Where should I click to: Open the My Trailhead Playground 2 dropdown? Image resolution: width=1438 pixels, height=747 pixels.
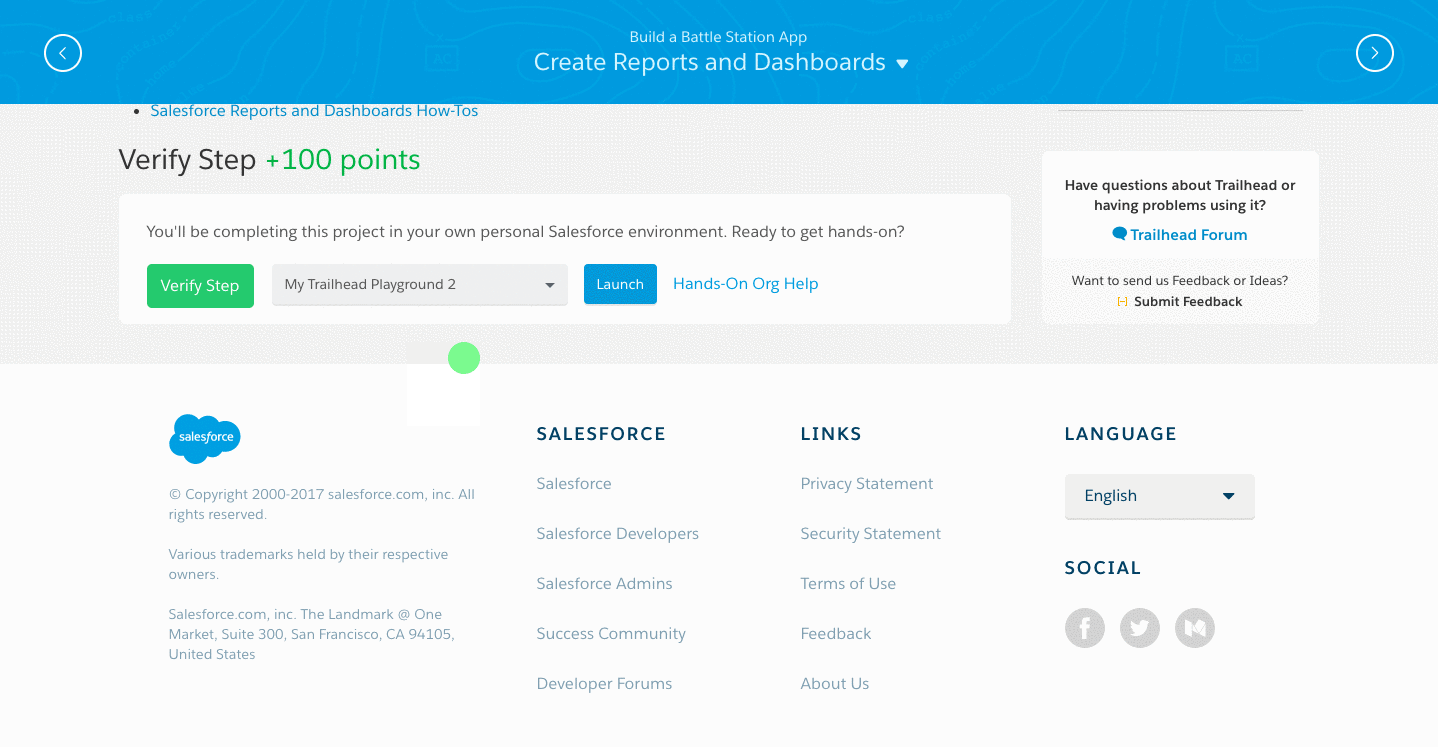[x=420, y=285]
